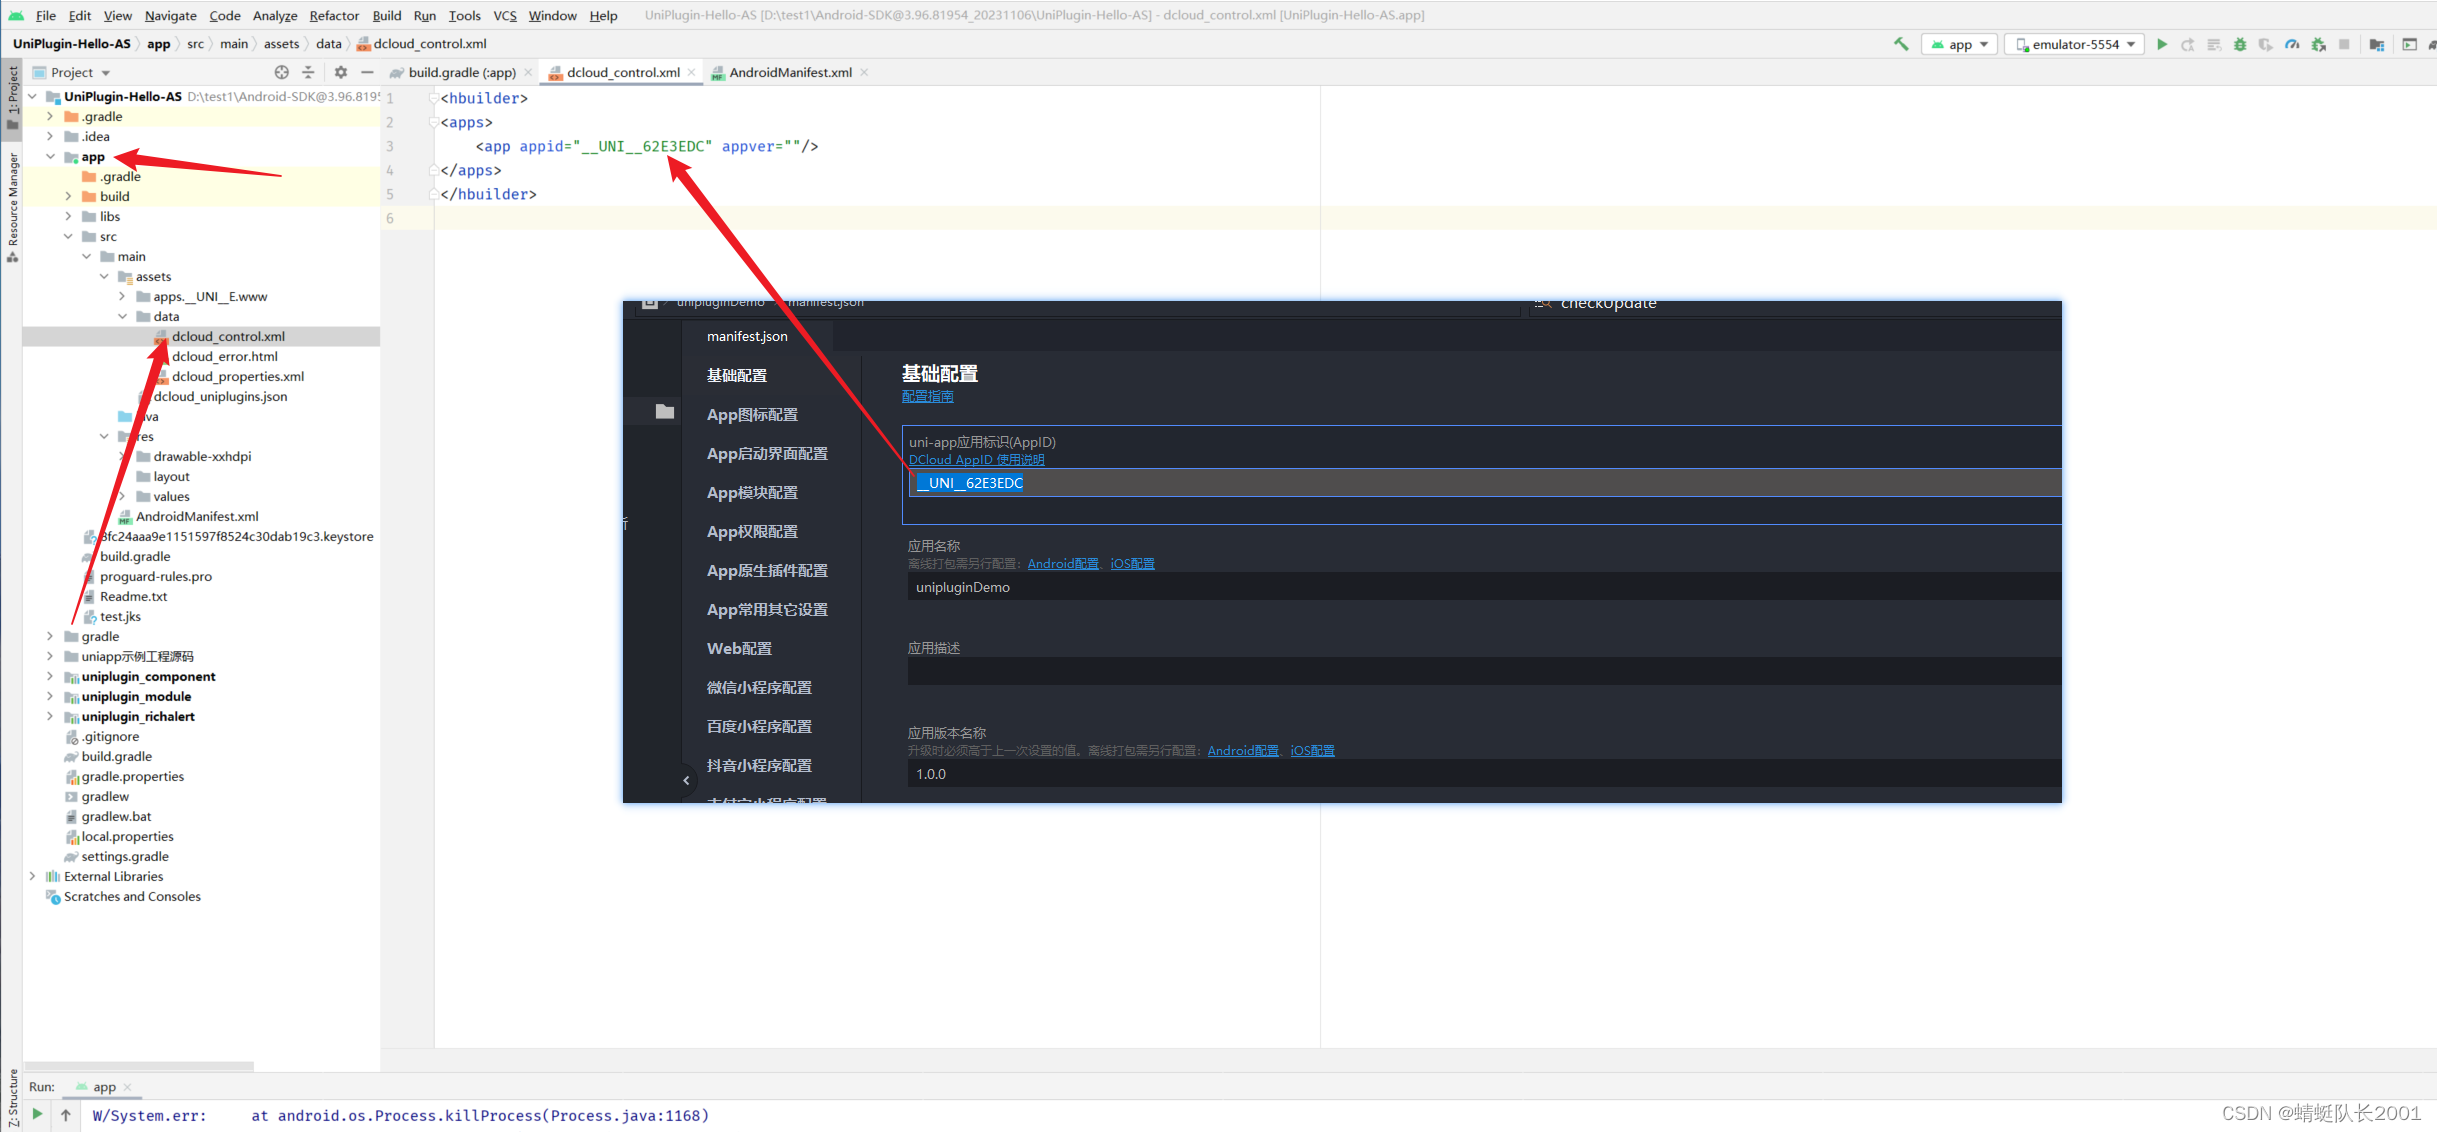Select App图标配置 in manifest sidebar

tap(752, 415)
